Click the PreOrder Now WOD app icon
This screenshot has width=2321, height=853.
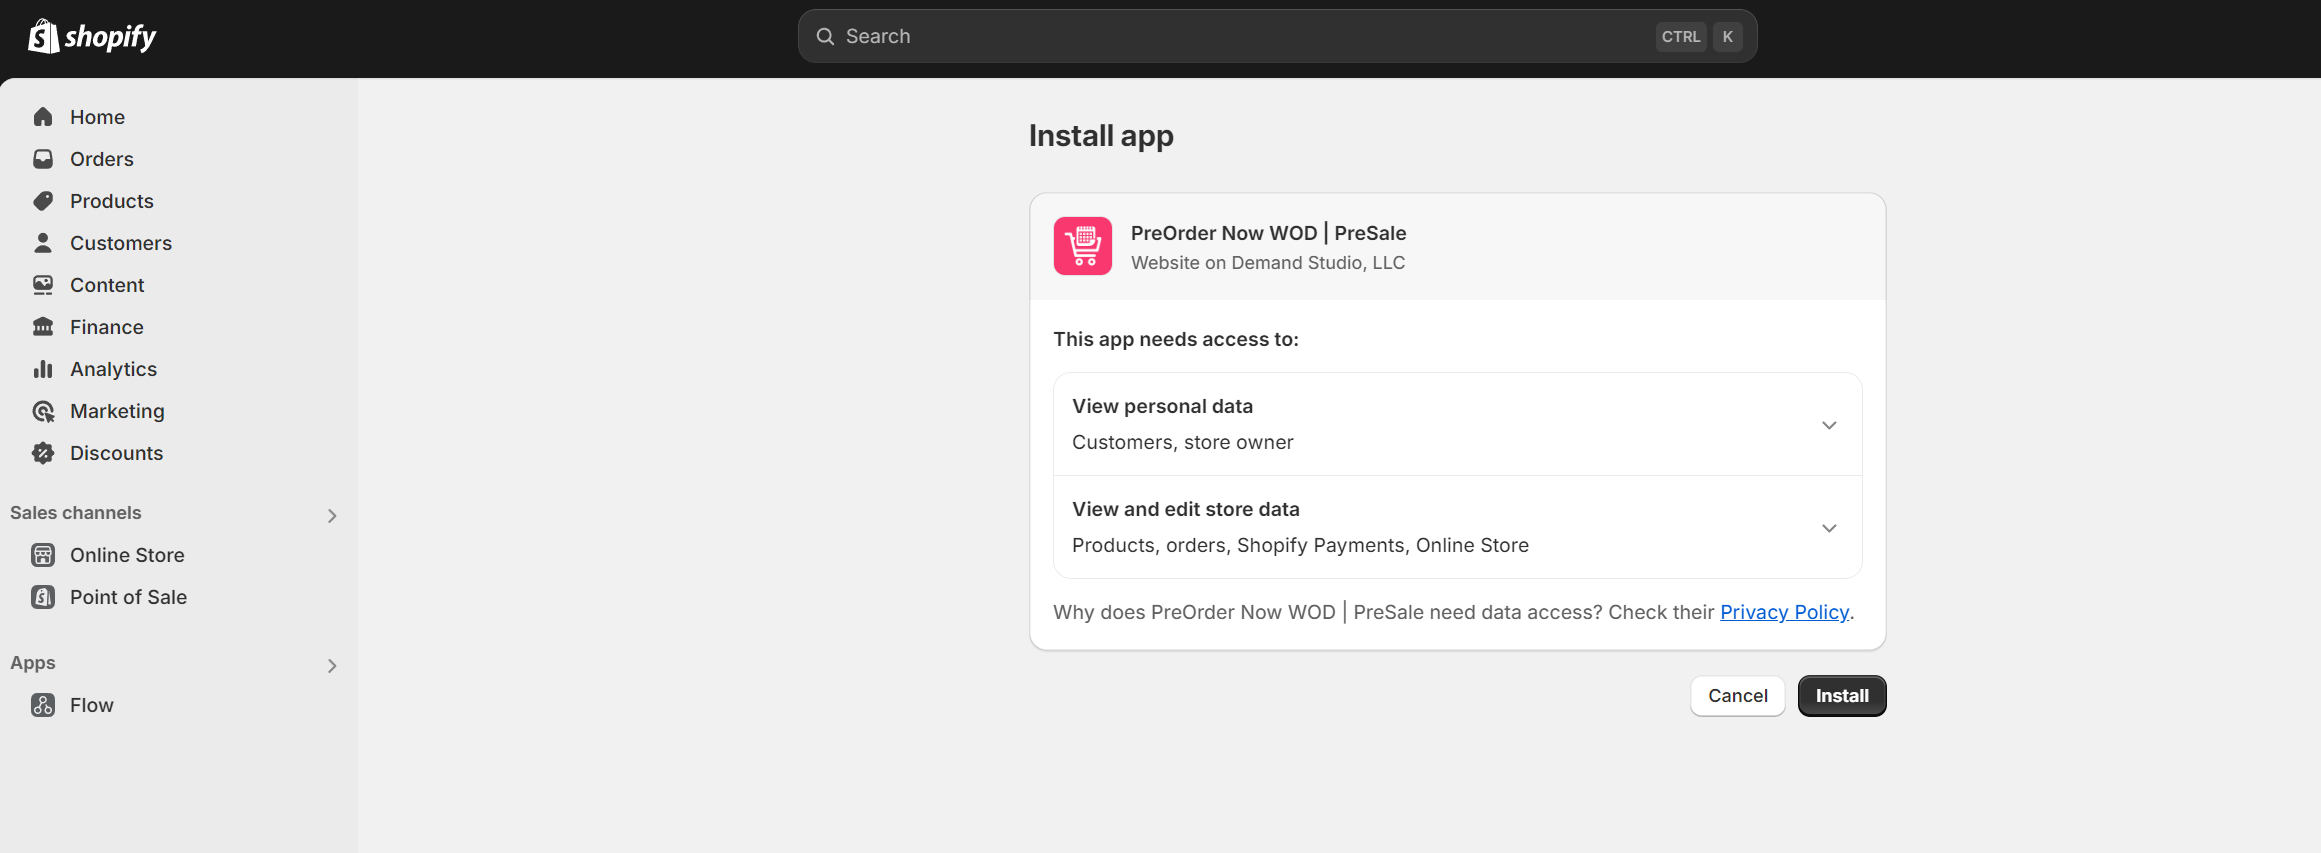pos(1083,246)
